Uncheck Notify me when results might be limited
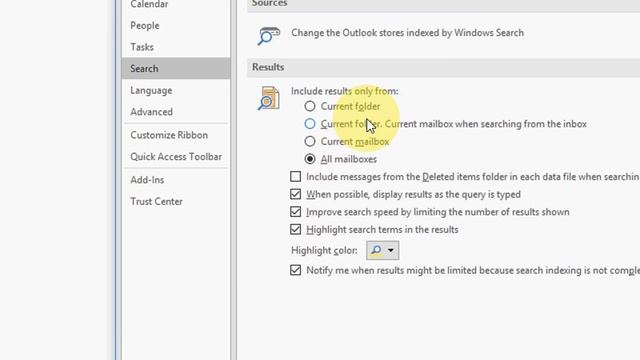This screenshot has width=640, height=360. click(296, 270)
